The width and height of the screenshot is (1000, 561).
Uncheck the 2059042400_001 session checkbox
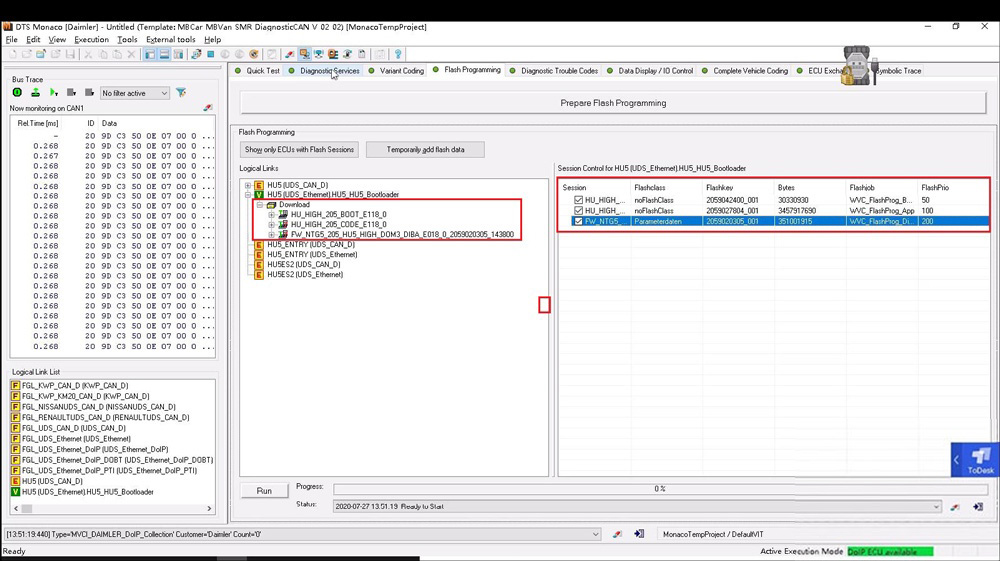(x=578, y=200)
